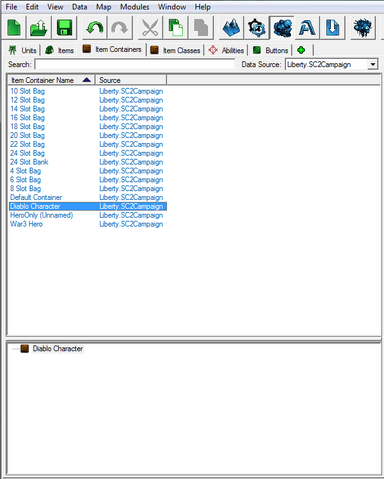Select the 22 Slot Bag row

click(x=87, y=144)
